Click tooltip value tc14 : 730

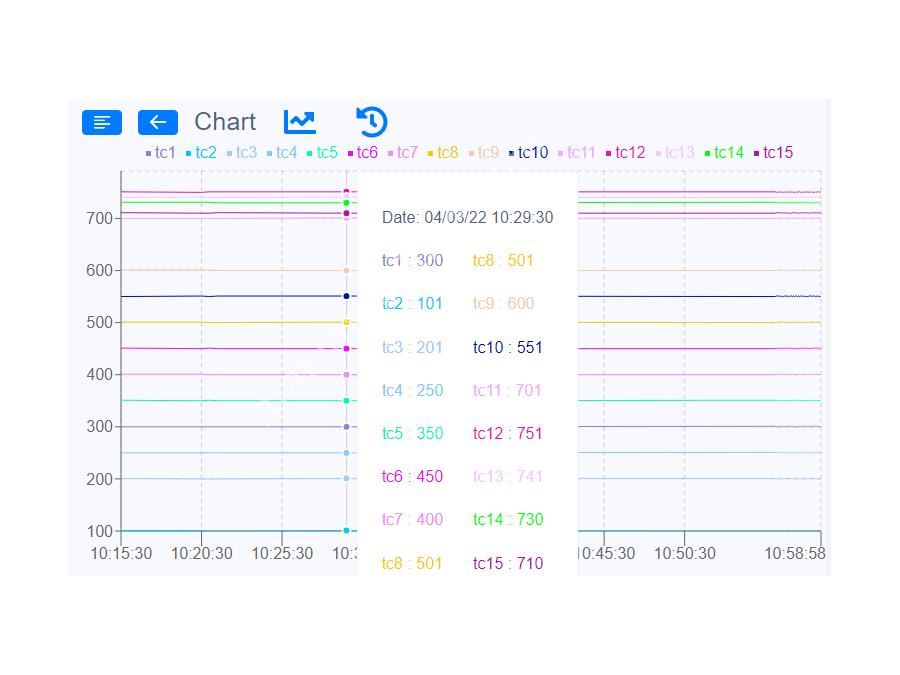tap(507, 519)
